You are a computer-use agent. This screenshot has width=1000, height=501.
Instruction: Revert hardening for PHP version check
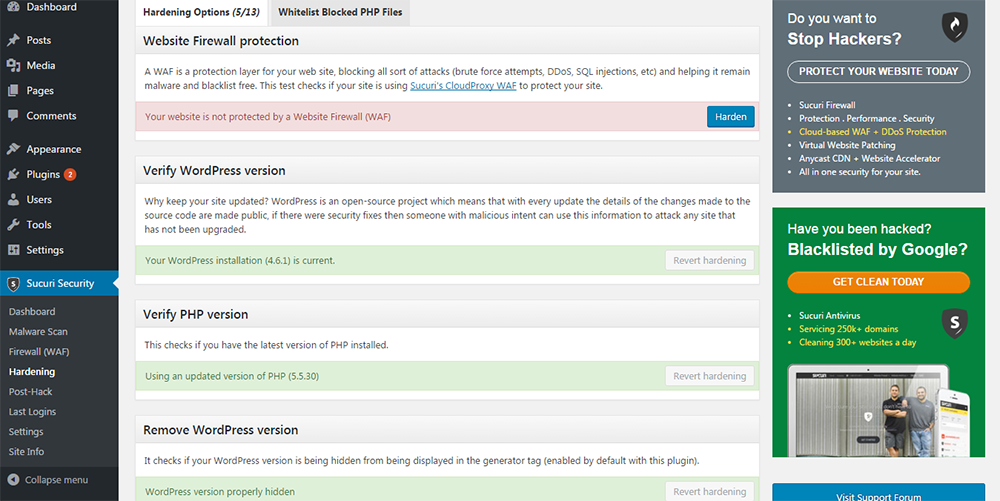pos(710,376)
